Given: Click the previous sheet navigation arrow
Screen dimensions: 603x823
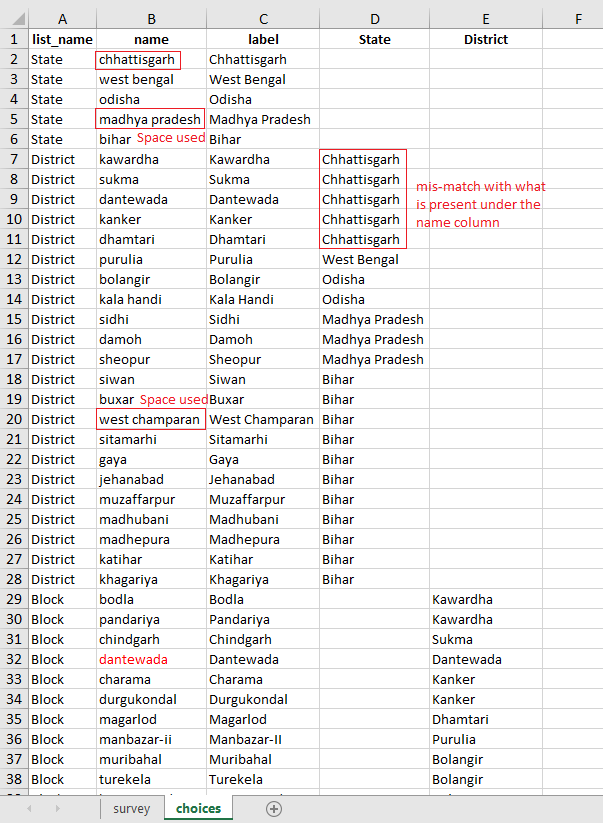Looking at the screenshot, I should click(x=29, y=809).
